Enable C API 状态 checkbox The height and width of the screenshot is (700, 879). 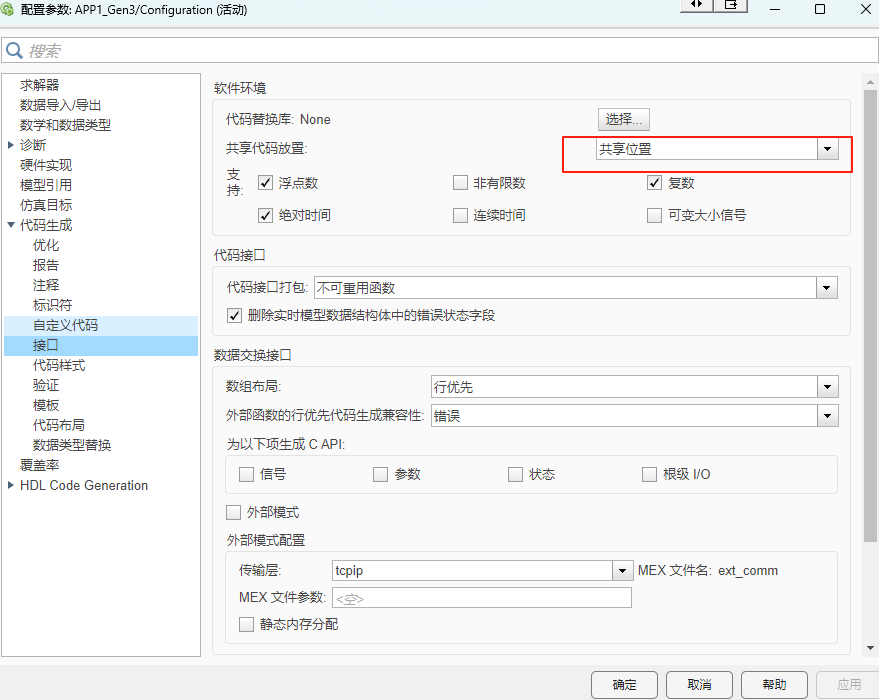pyautogui.click(x=515, y=475)
